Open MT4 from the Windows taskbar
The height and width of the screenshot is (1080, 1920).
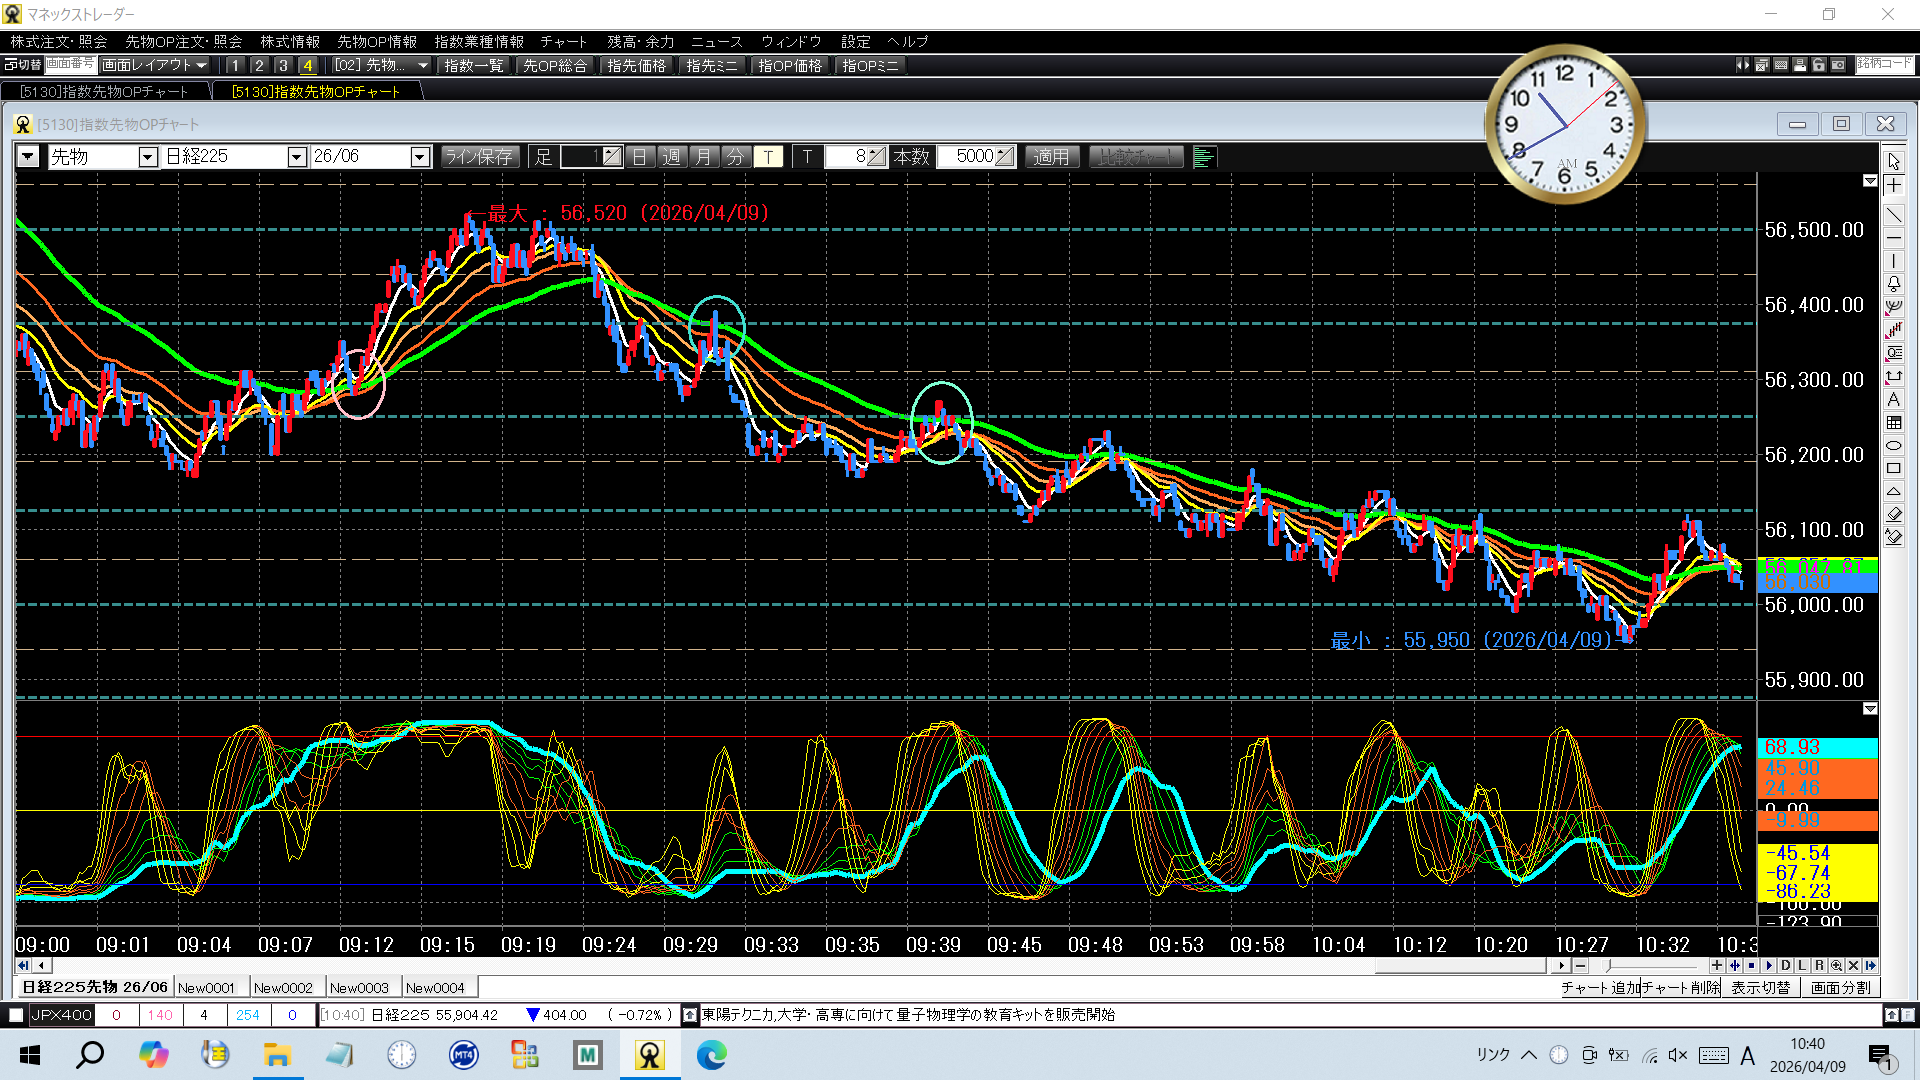point(463,1055)
